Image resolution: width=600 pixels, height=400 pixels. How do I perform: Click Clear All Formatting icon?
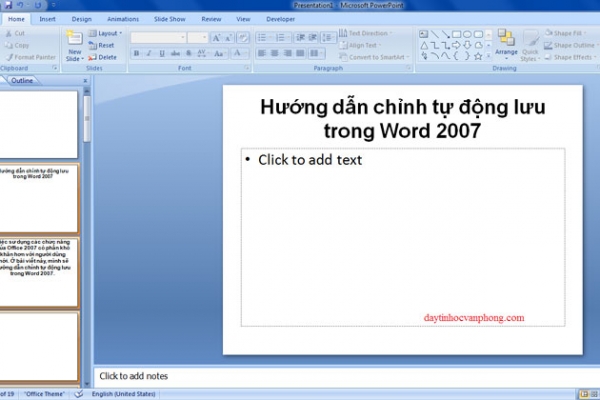click(x=243, y=38)
